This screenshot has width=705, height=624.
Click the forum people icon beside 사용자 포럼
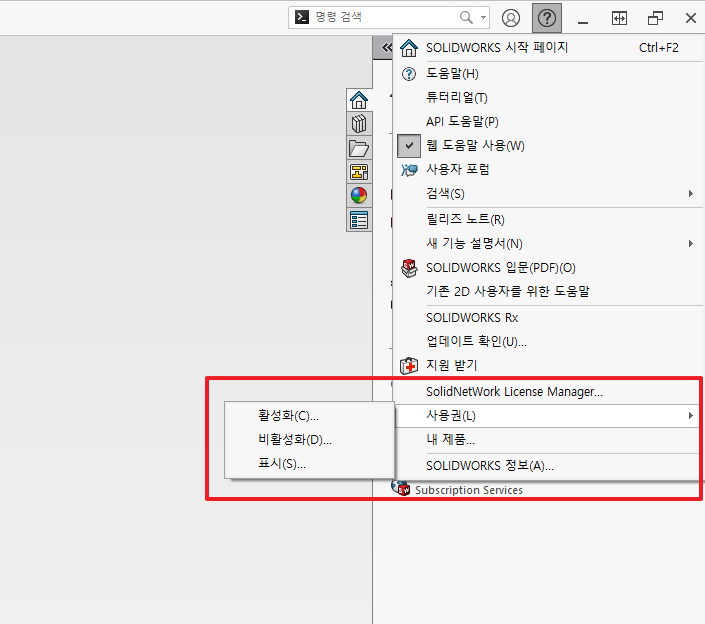(409, 170)
